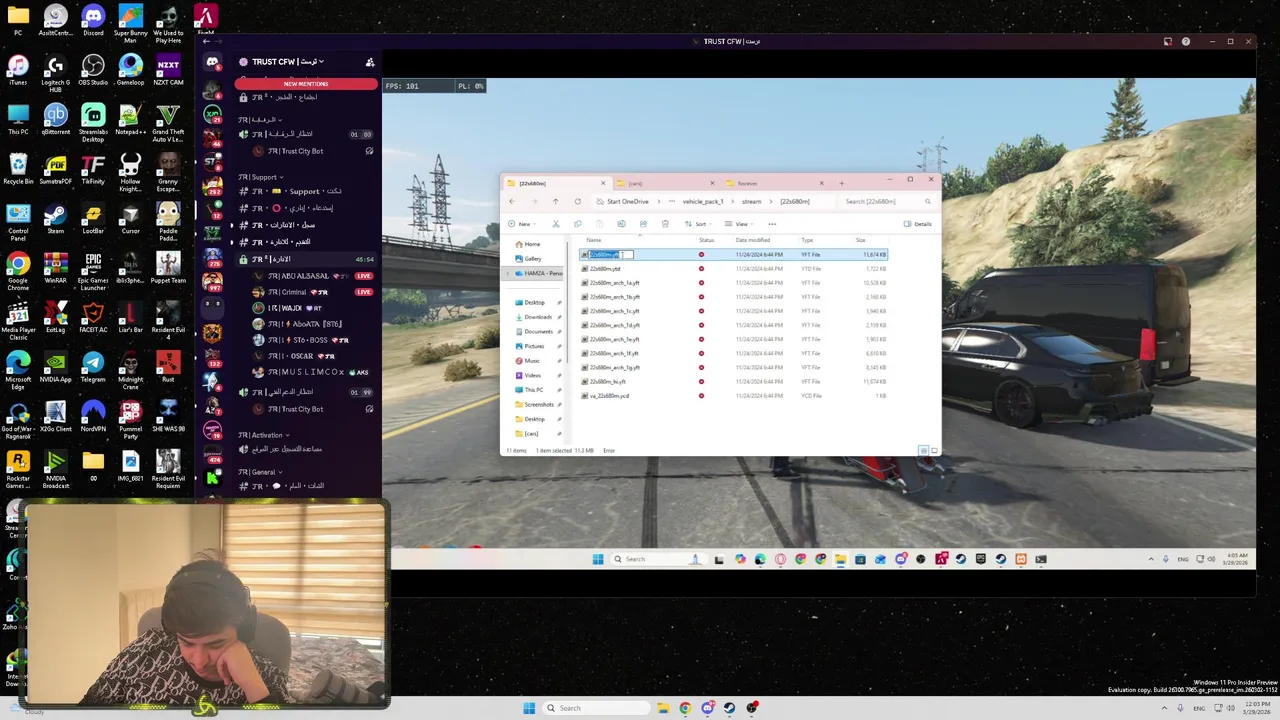Open the NVIDIA App desktop shortcut
Viewport: 1280px width, 720px height.
click(55, 367)
